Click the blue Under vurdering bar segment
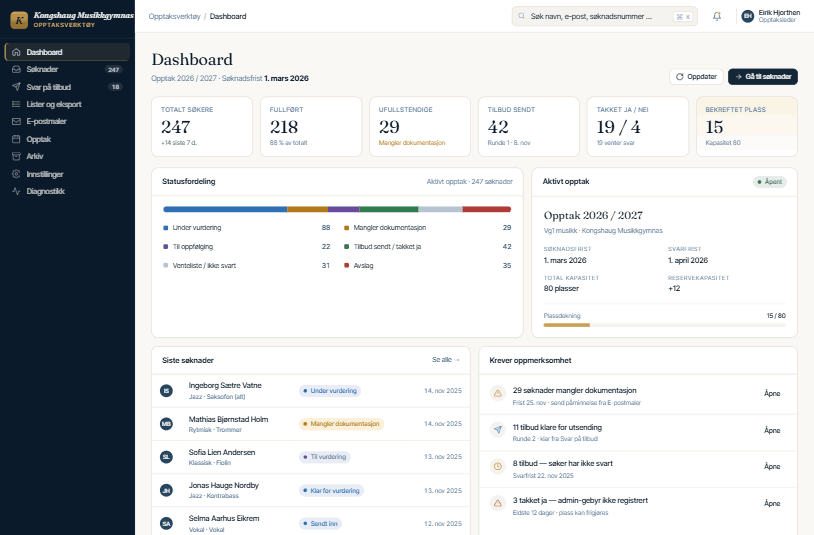814x535 pixels. (x=225, y=209)
